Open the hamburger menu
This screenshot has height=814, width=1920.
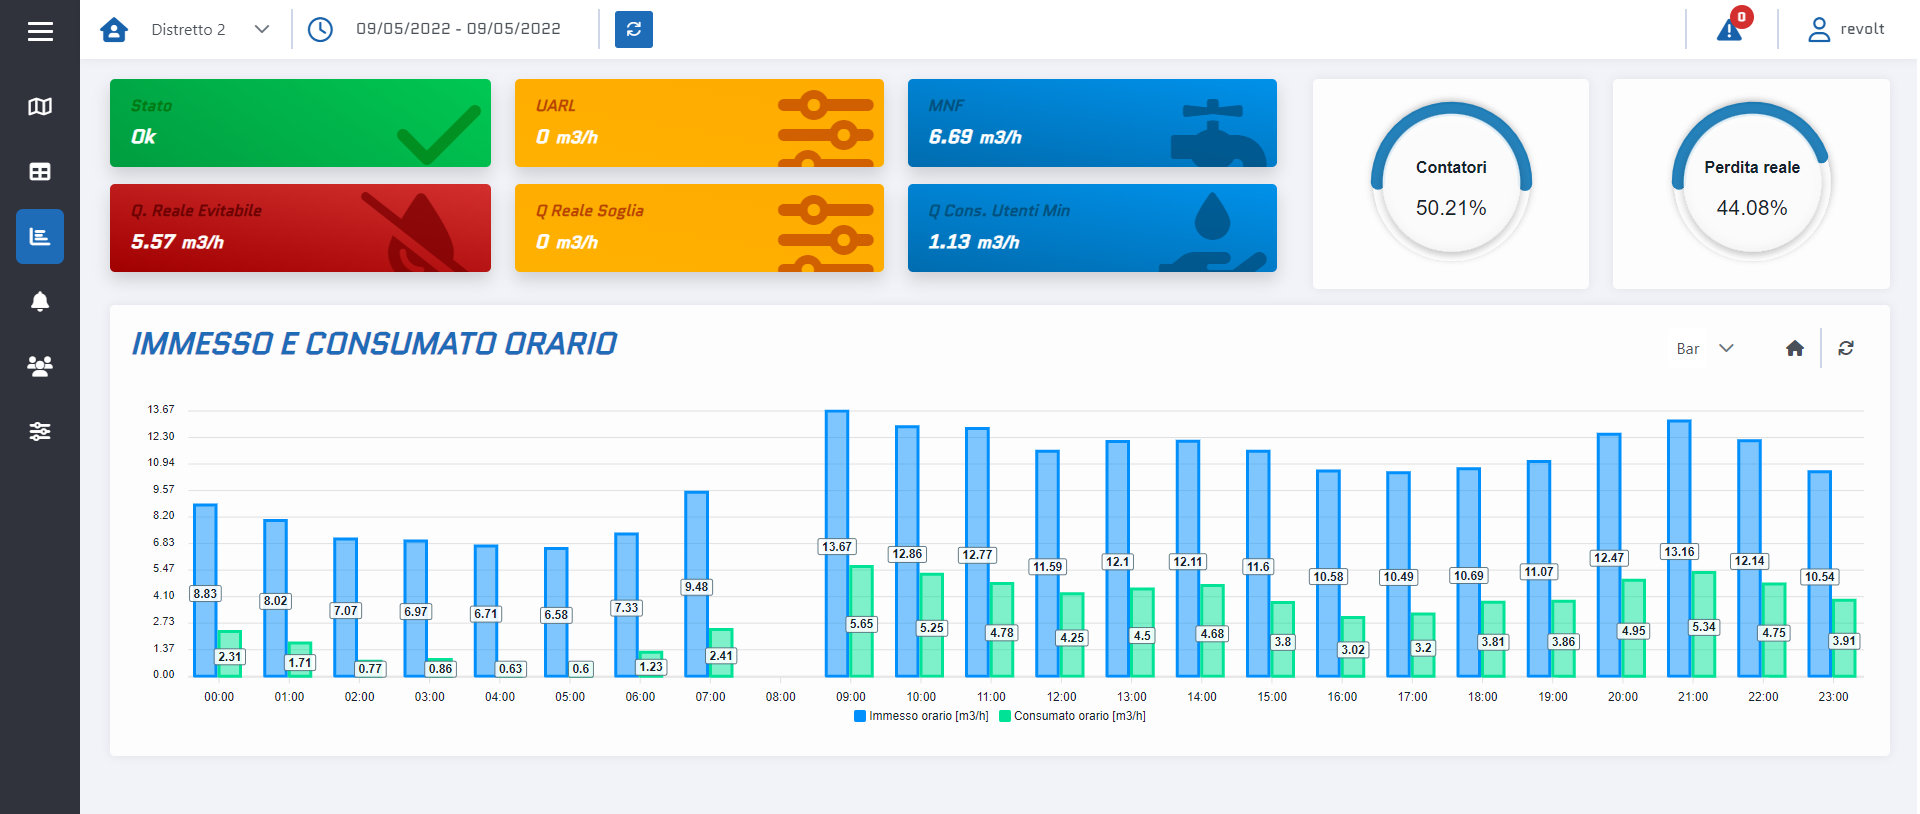(x=40, y=32)
